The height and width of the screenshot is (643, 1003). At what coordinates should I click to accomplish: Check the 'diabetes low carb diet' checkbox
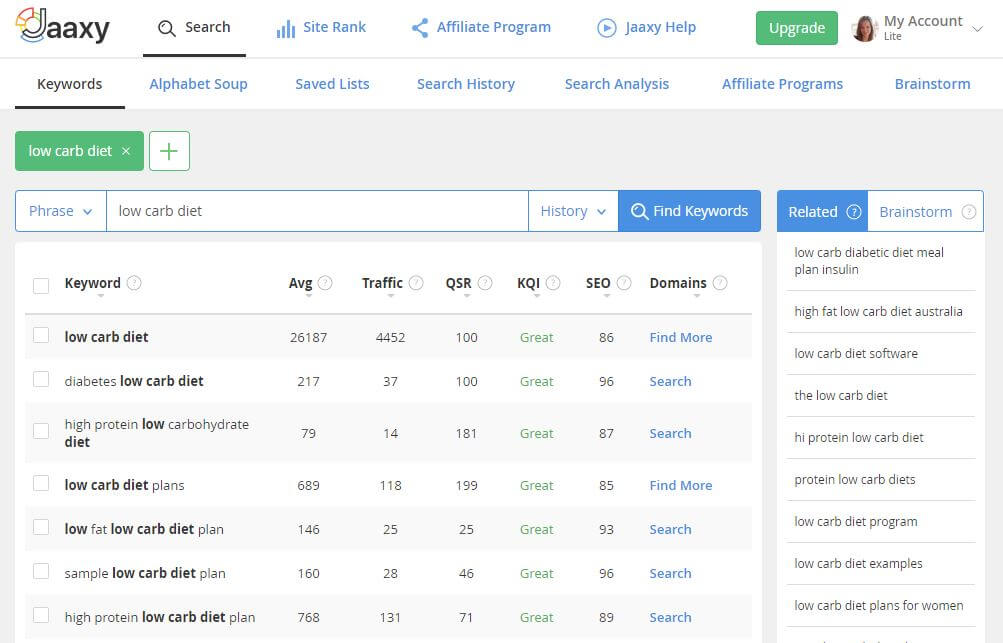(x=41, y=379)
